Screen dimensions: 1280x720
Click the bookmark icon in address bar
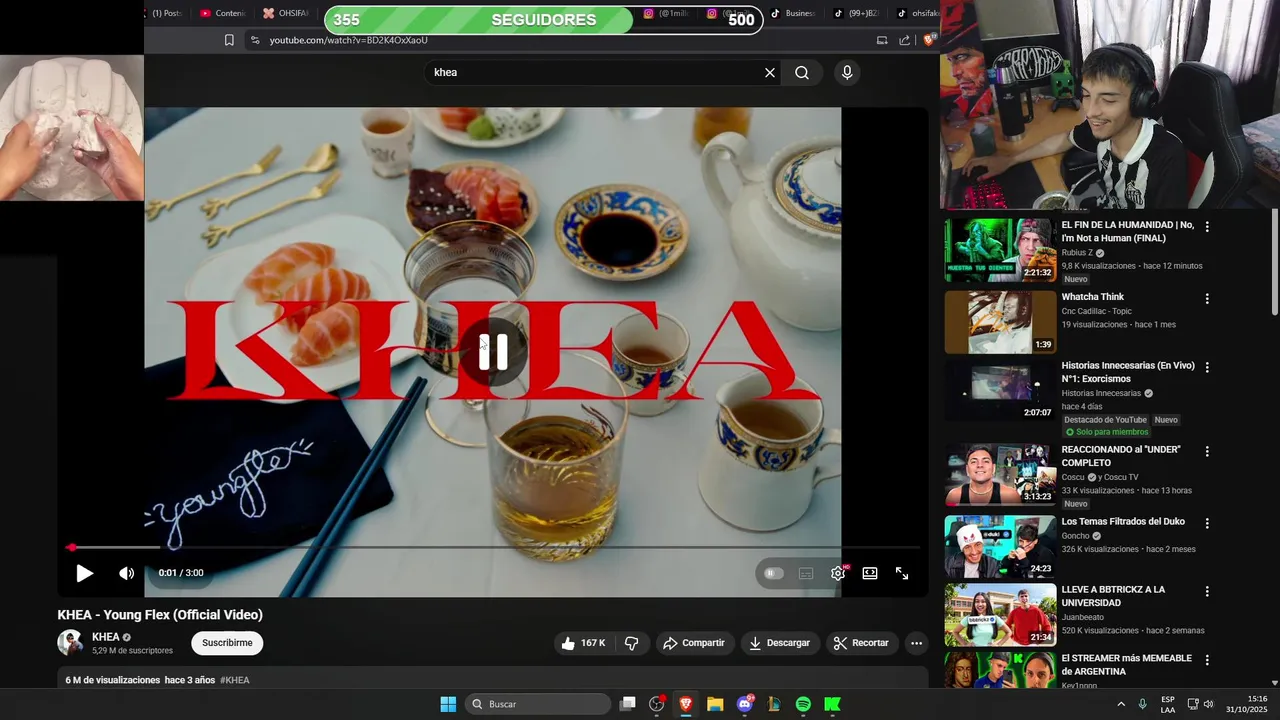click(x=229, y=40)
